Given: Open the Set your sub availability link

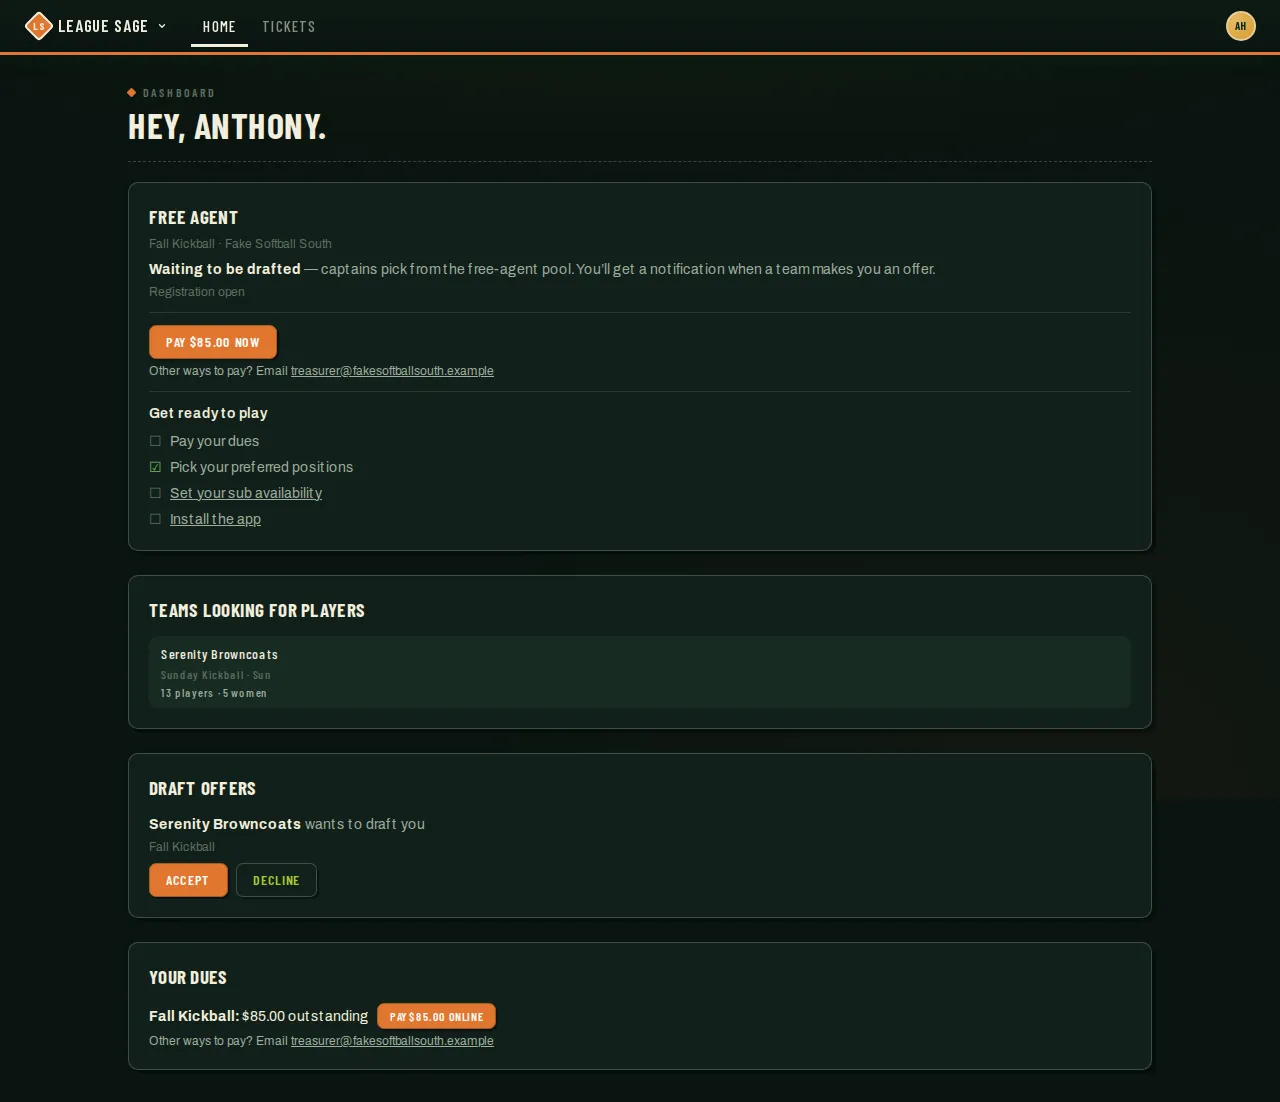Looking at the screenshot, I should pyautogui.click(x=246, y=493).
